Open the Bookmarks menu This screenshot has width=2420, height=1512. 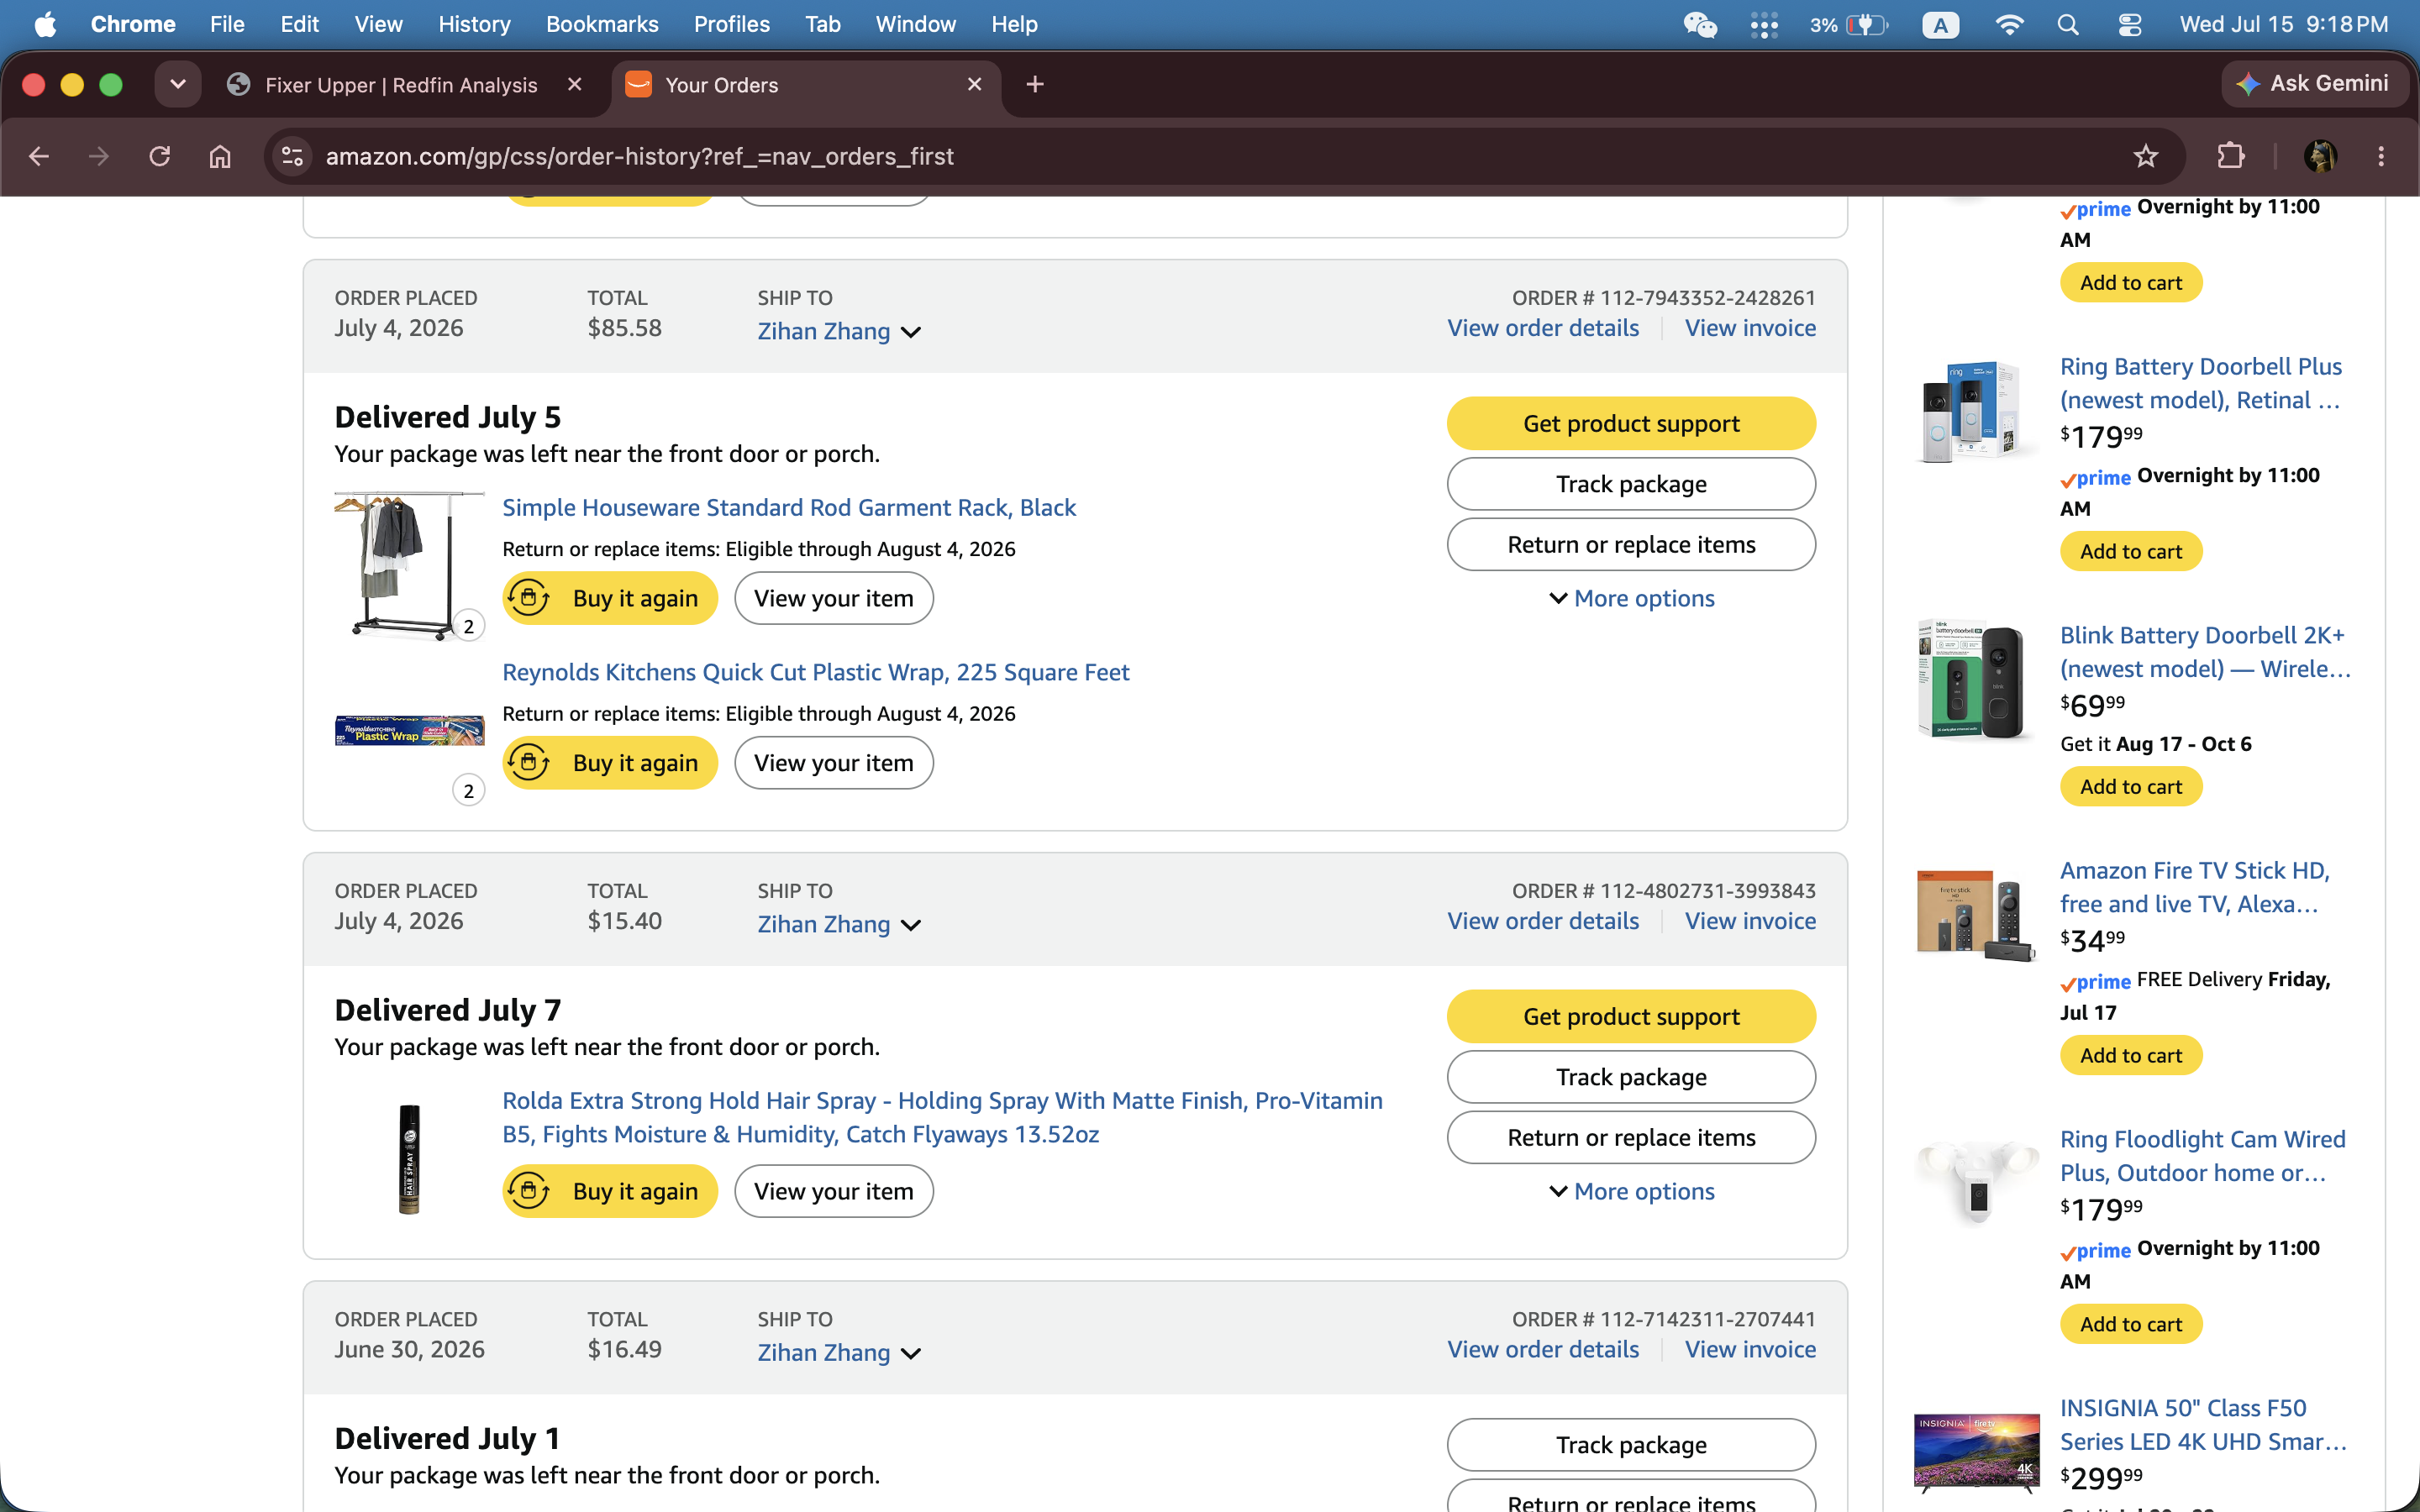[x=602, y=24]
